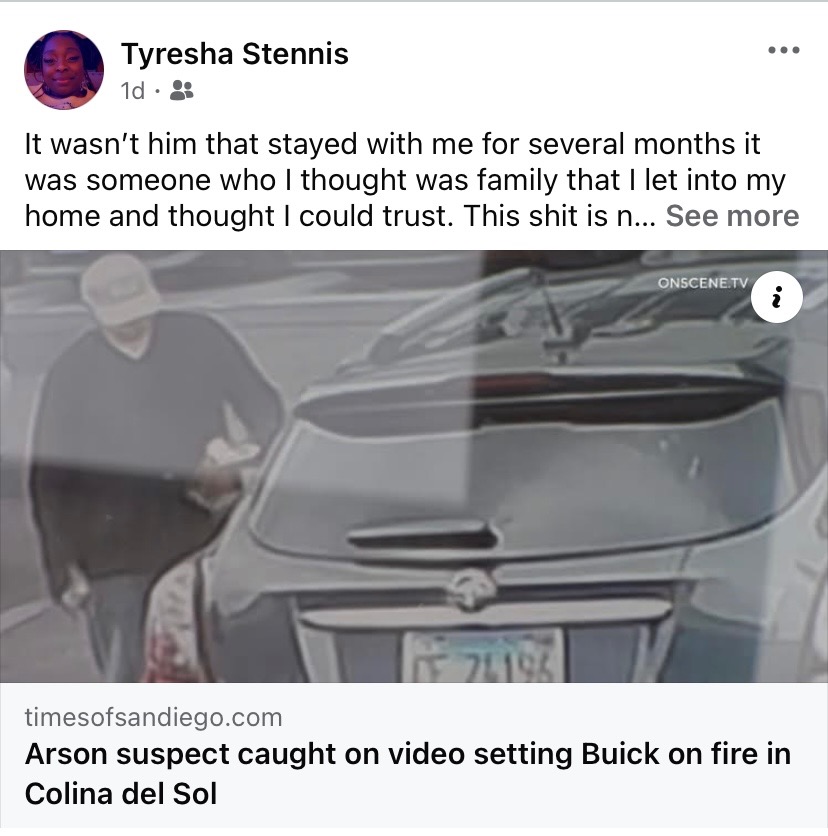Click the Buick's license plate in the image

[x=483, y=657]
